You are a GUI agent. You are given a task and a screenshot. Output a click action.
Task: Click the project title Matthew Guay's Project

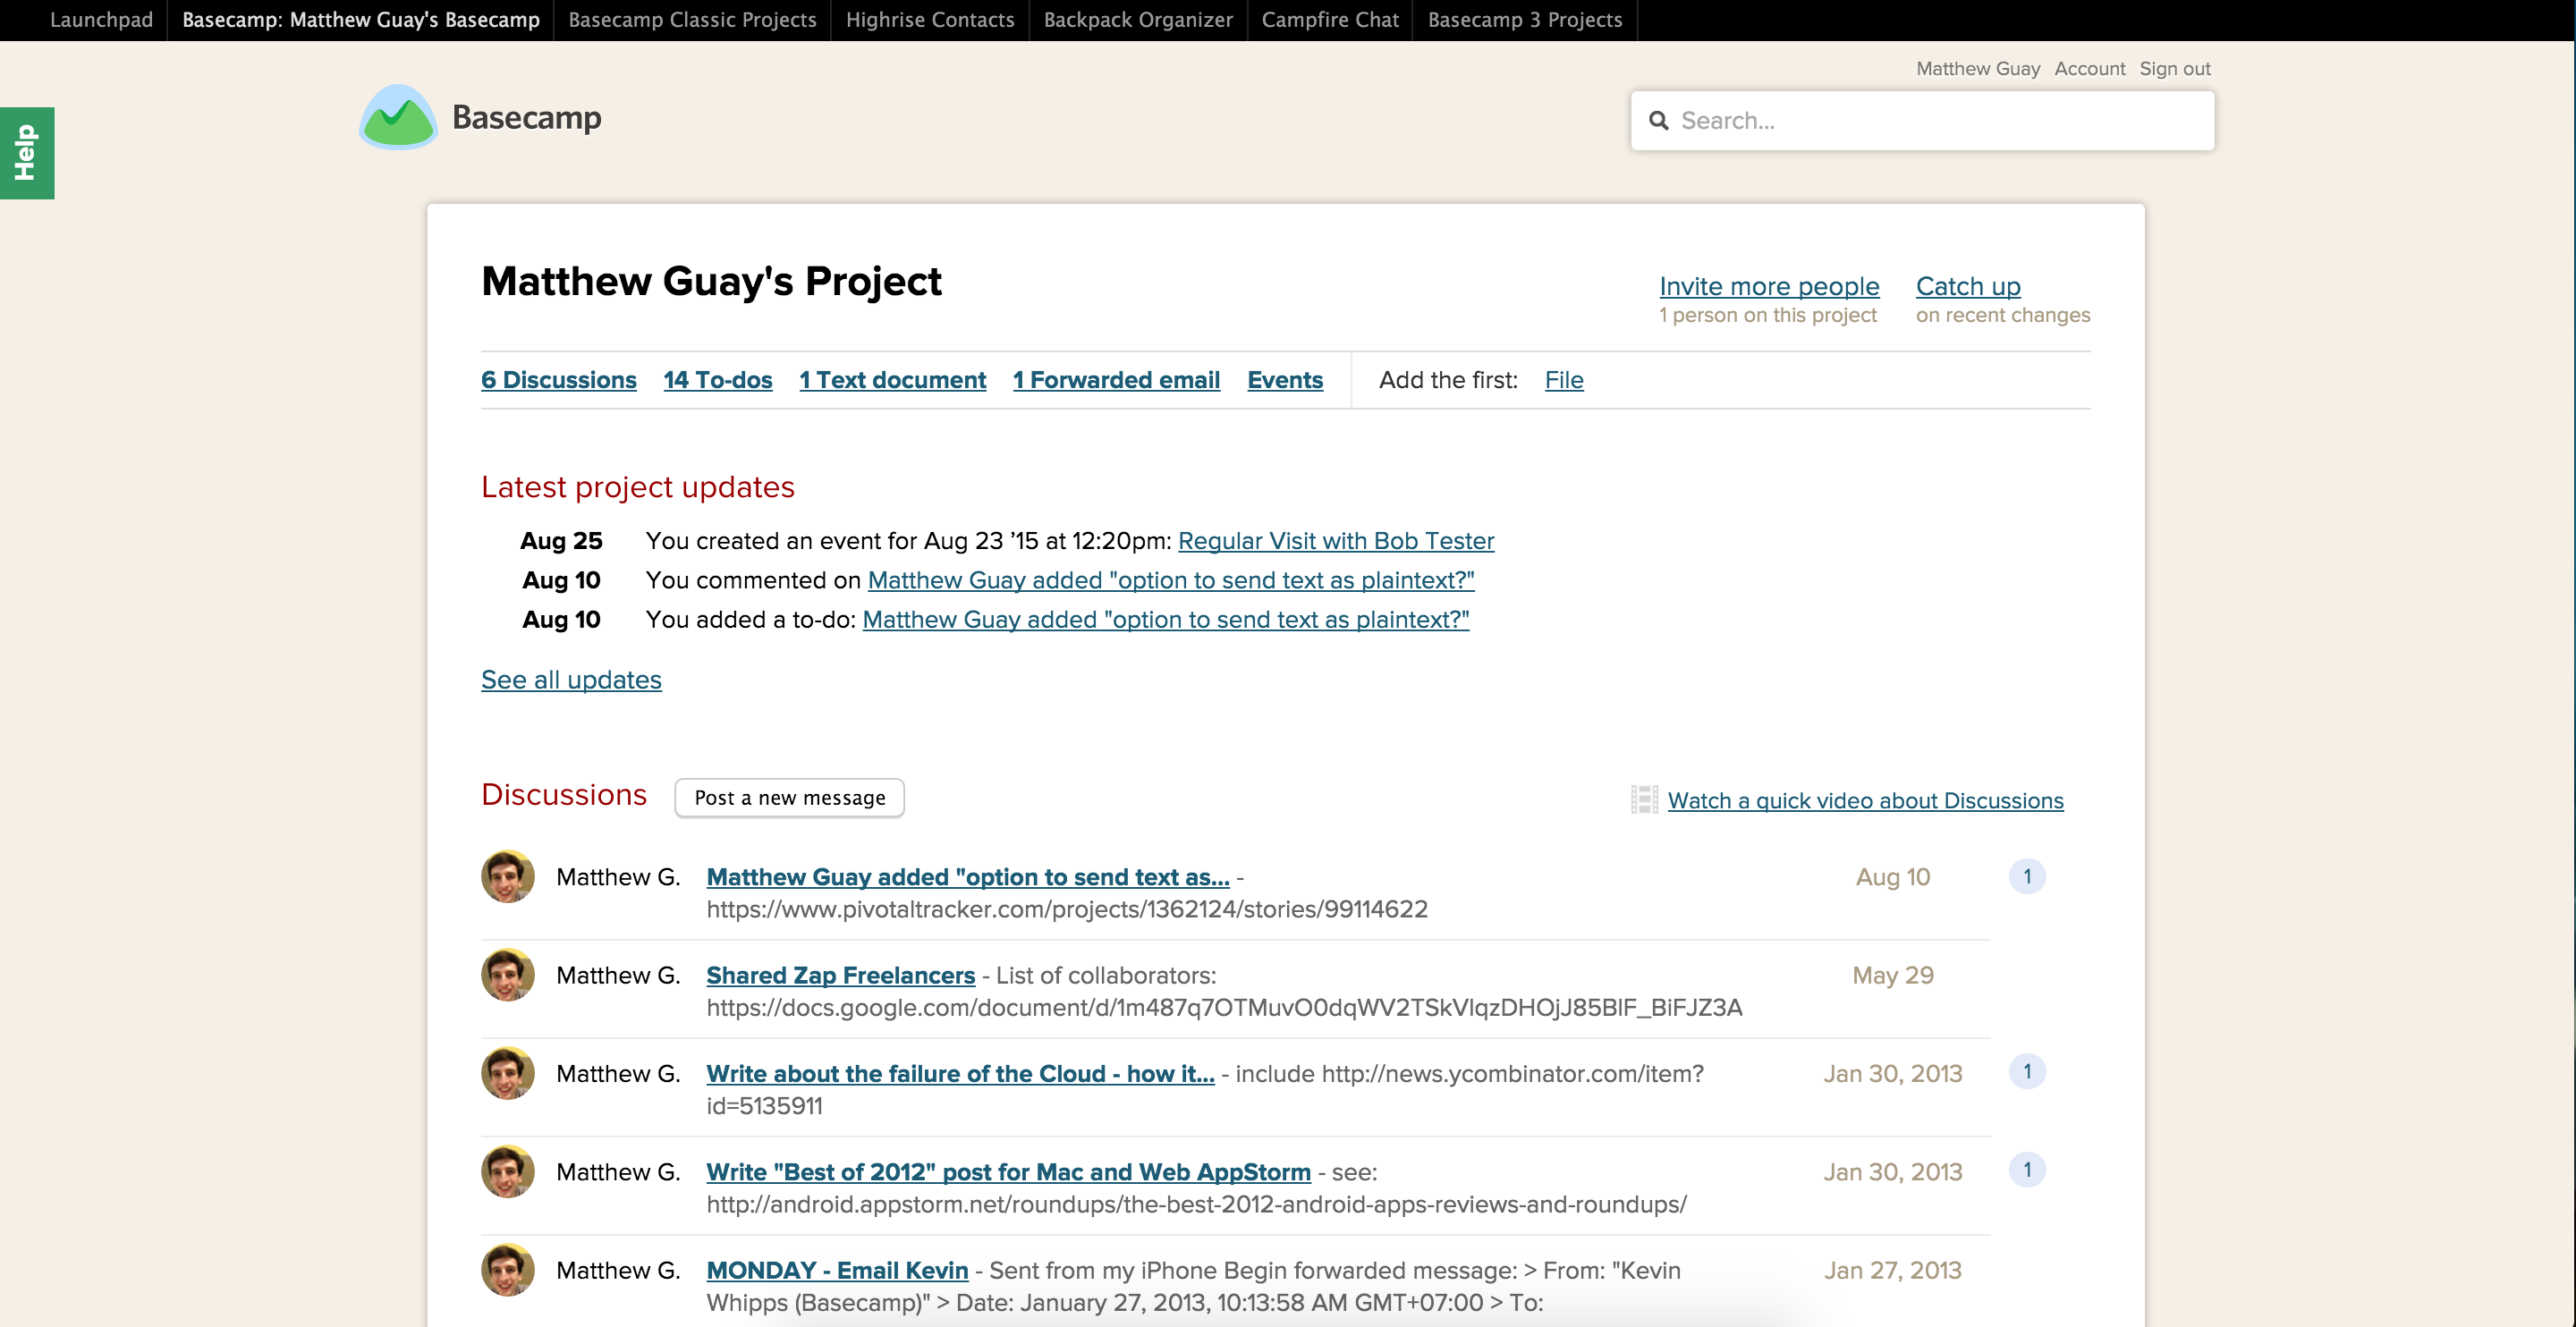click(711, 282)
